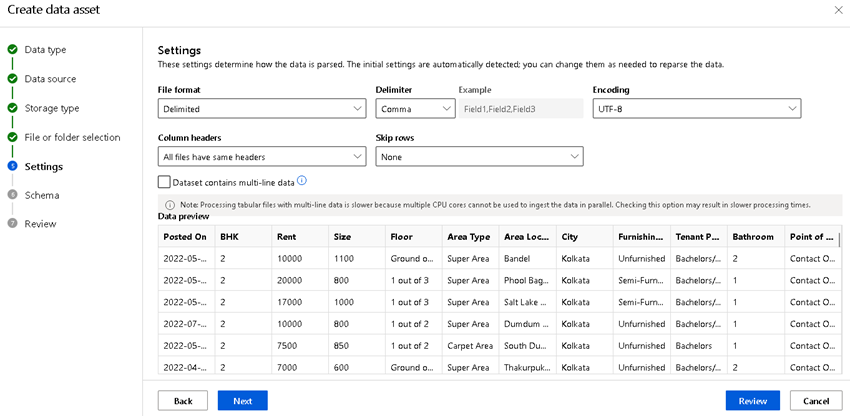Select the Review step in sidebar

coord(40,224)
